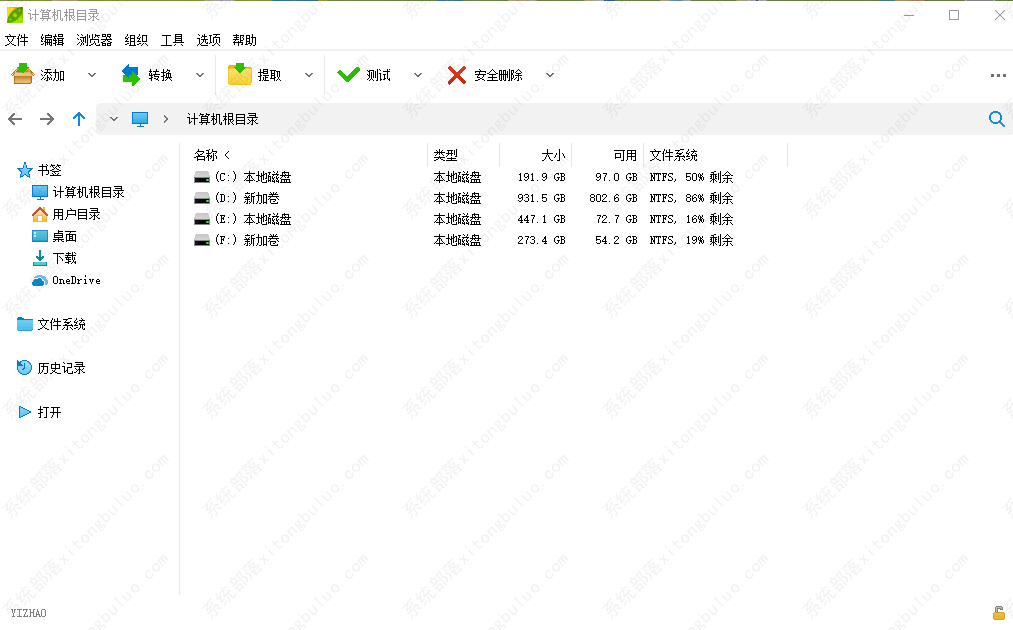Maximize the PeaZip window
Screen dimensions: 1013x630
(954, 15)
